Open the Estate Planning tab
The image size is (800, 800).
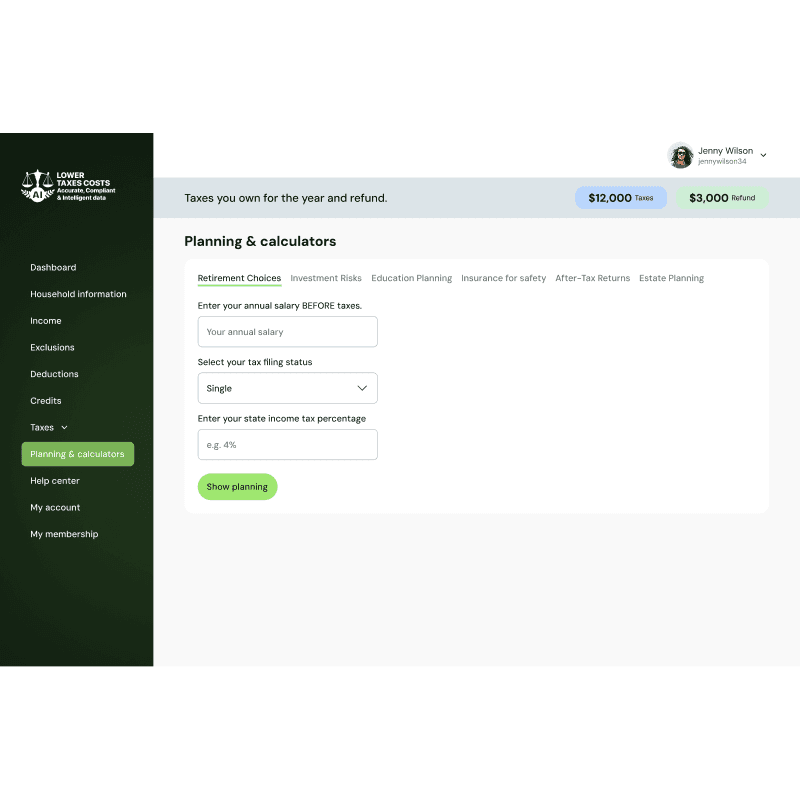[671, 278]
